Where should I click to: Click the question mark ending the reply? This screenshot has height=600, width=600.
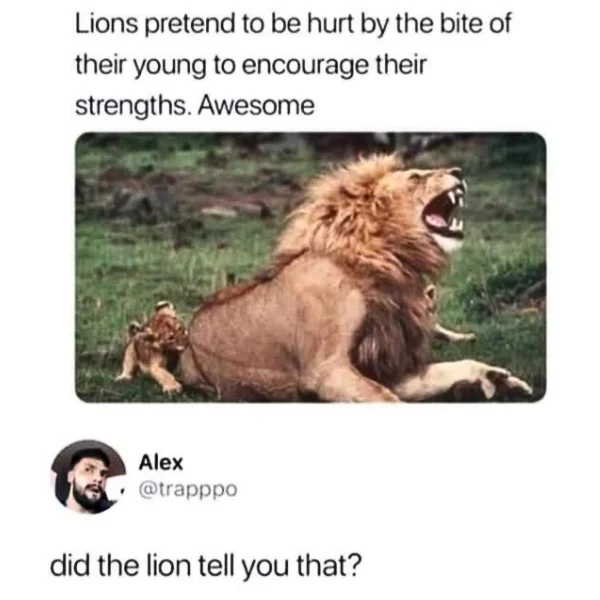355,566
